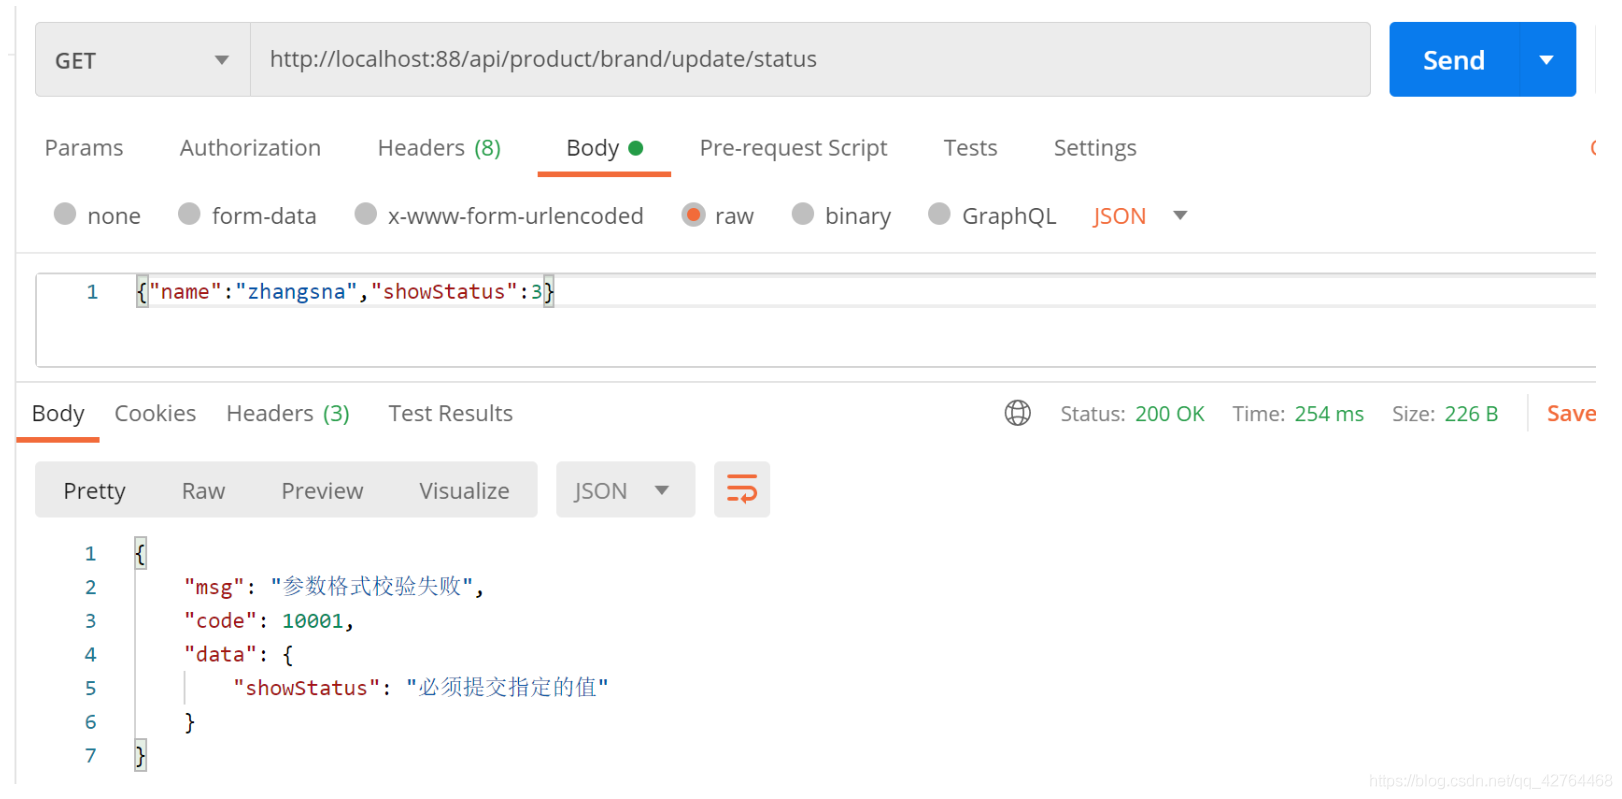Open the Params tab

pyautogui.click(x=84, y=148)
